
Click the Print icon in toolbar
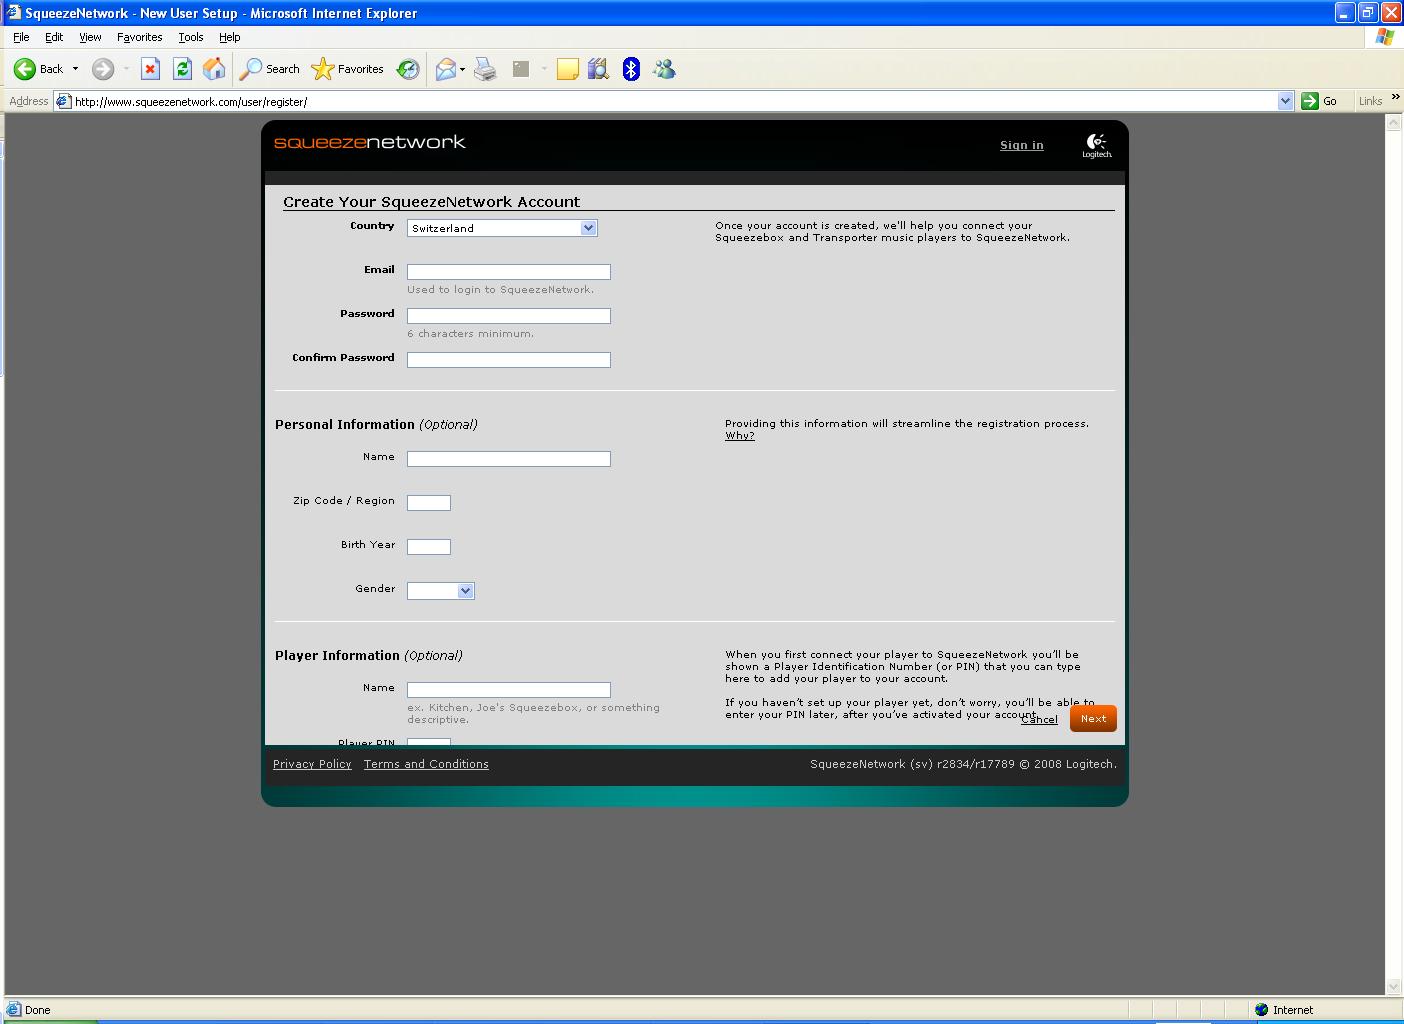pos(485,69)
